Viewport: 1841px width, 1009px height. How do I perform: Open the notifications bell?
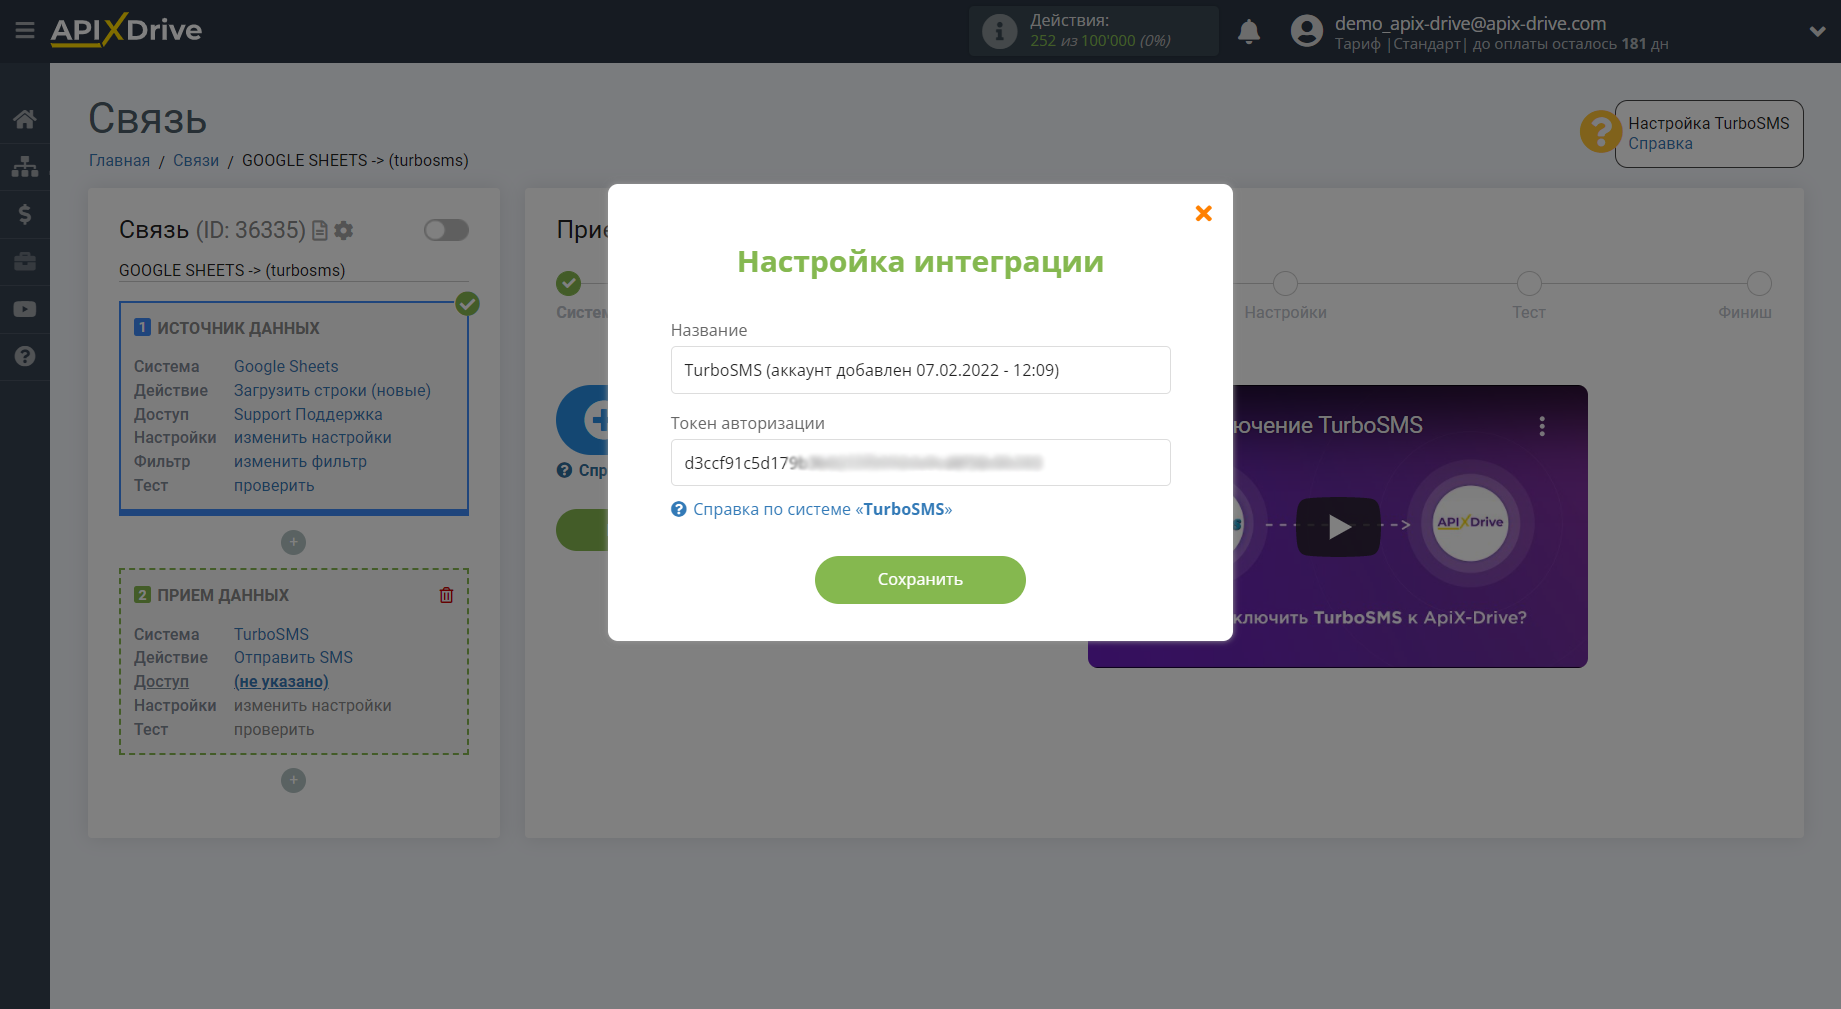(1249, 32)
